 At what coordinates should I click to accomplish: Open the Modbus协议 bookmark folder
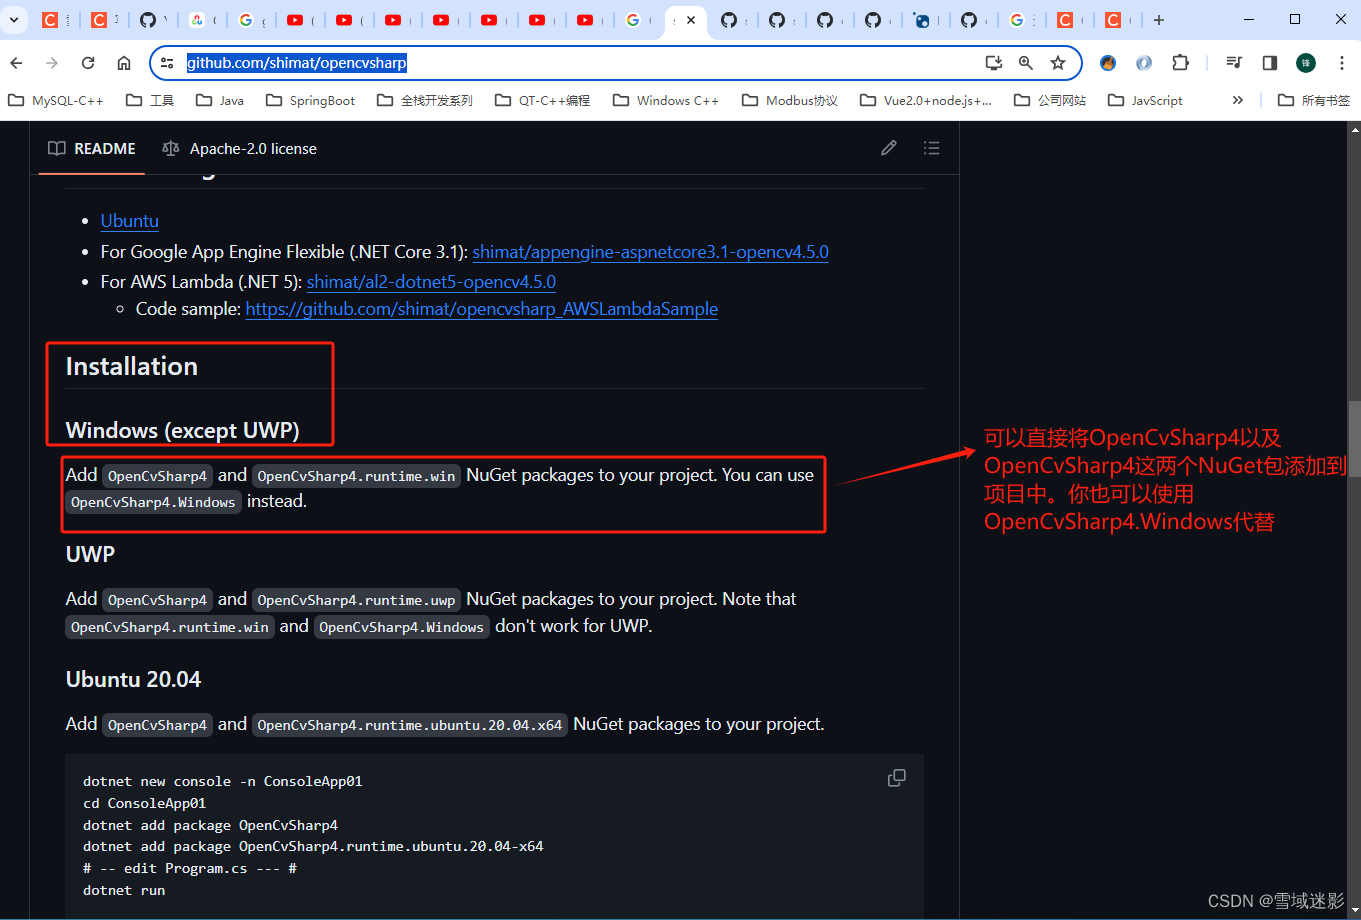click(790, 100)
